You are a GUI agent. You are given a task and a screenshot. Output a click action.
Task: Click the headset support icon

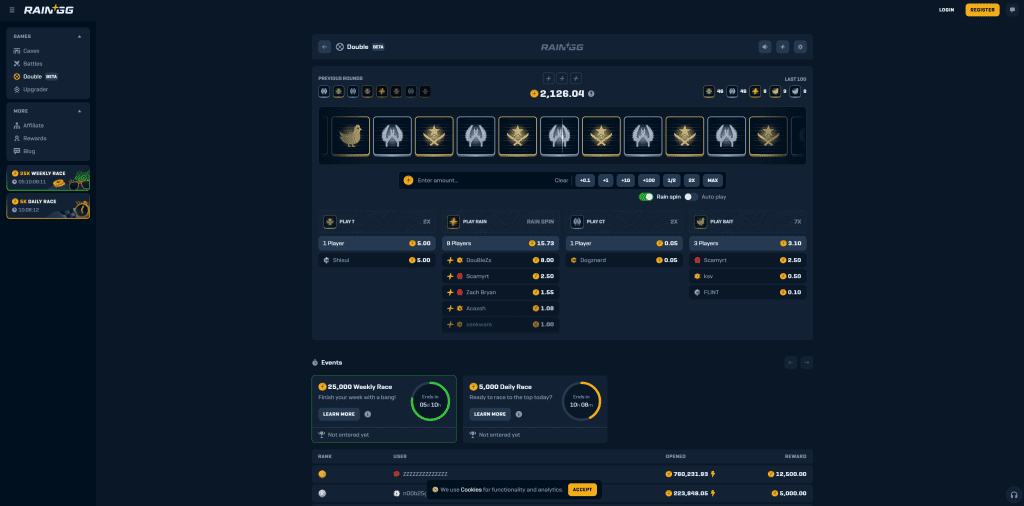[1014, 494]
